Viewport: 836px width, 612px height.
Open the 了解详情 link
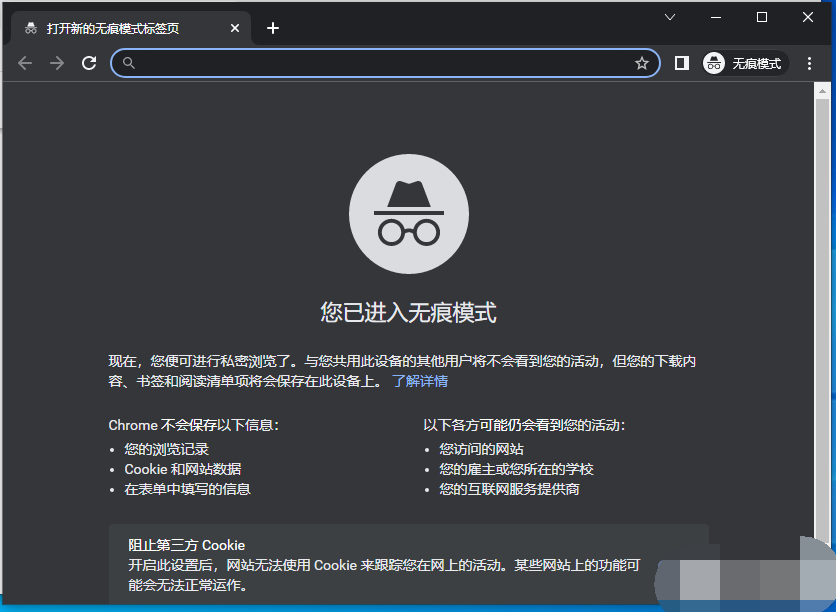pos(420,381)
